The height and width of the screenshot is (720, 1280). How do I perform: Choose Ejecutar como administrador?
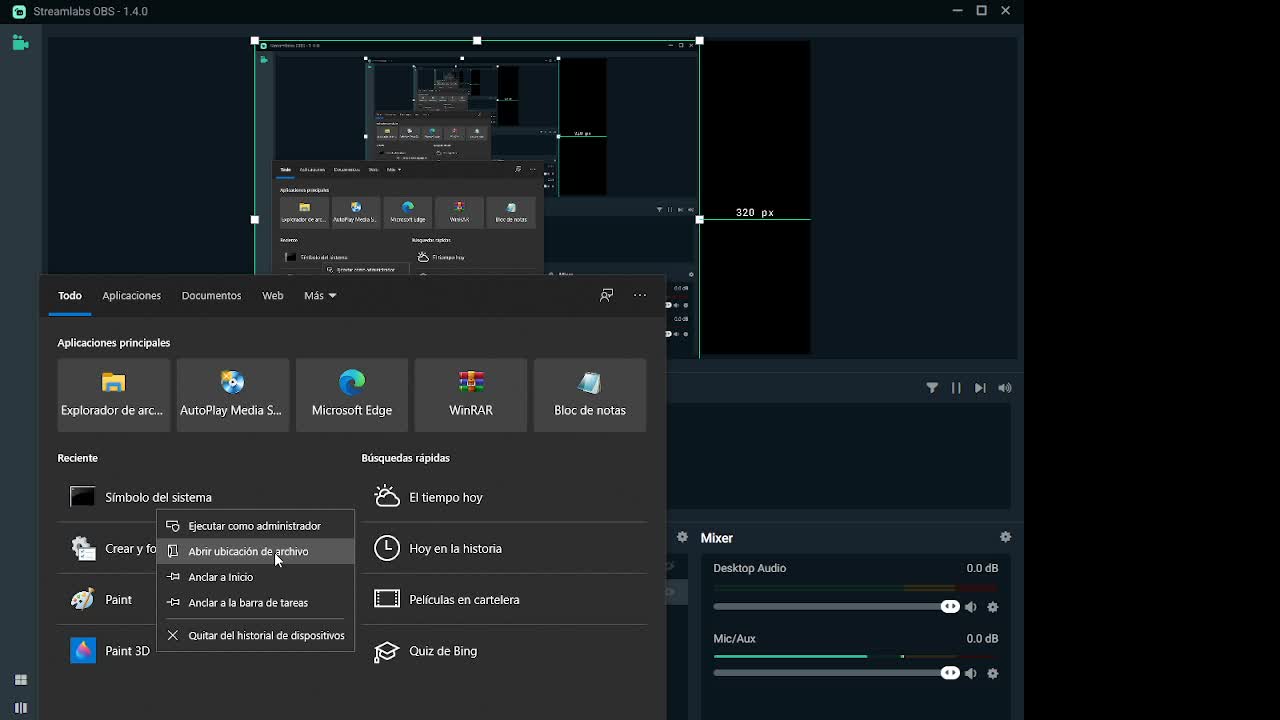[x=256, y=526]
